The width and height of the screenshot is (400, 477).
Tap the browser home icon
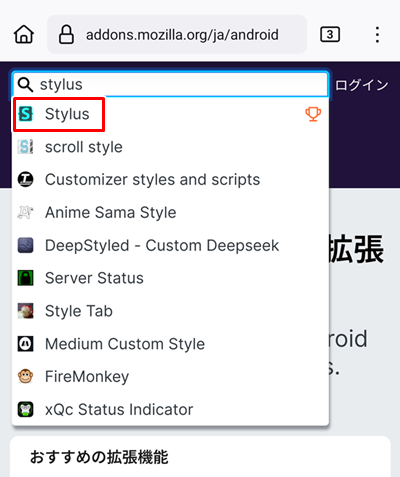[24, 34]
